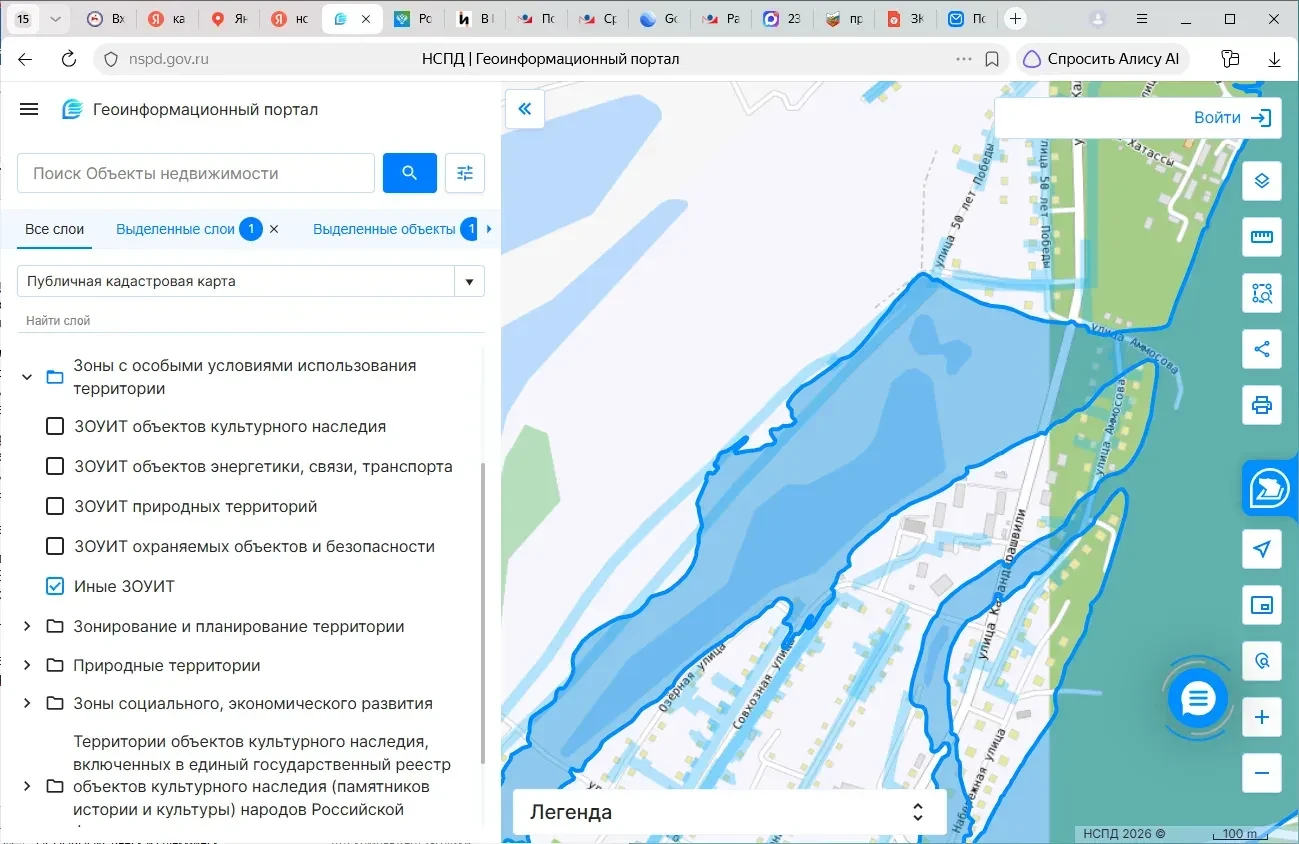Toggle the overview mini-map
This screenshot has width=1299, height=844.
1262,605
